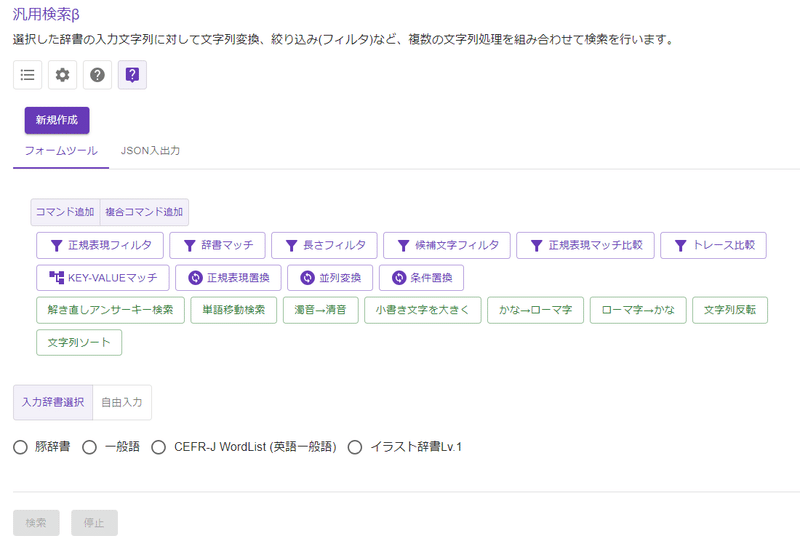Select the イラスト辞書Lv.1 radio button

pyautogui.click(x=355, y=448)
